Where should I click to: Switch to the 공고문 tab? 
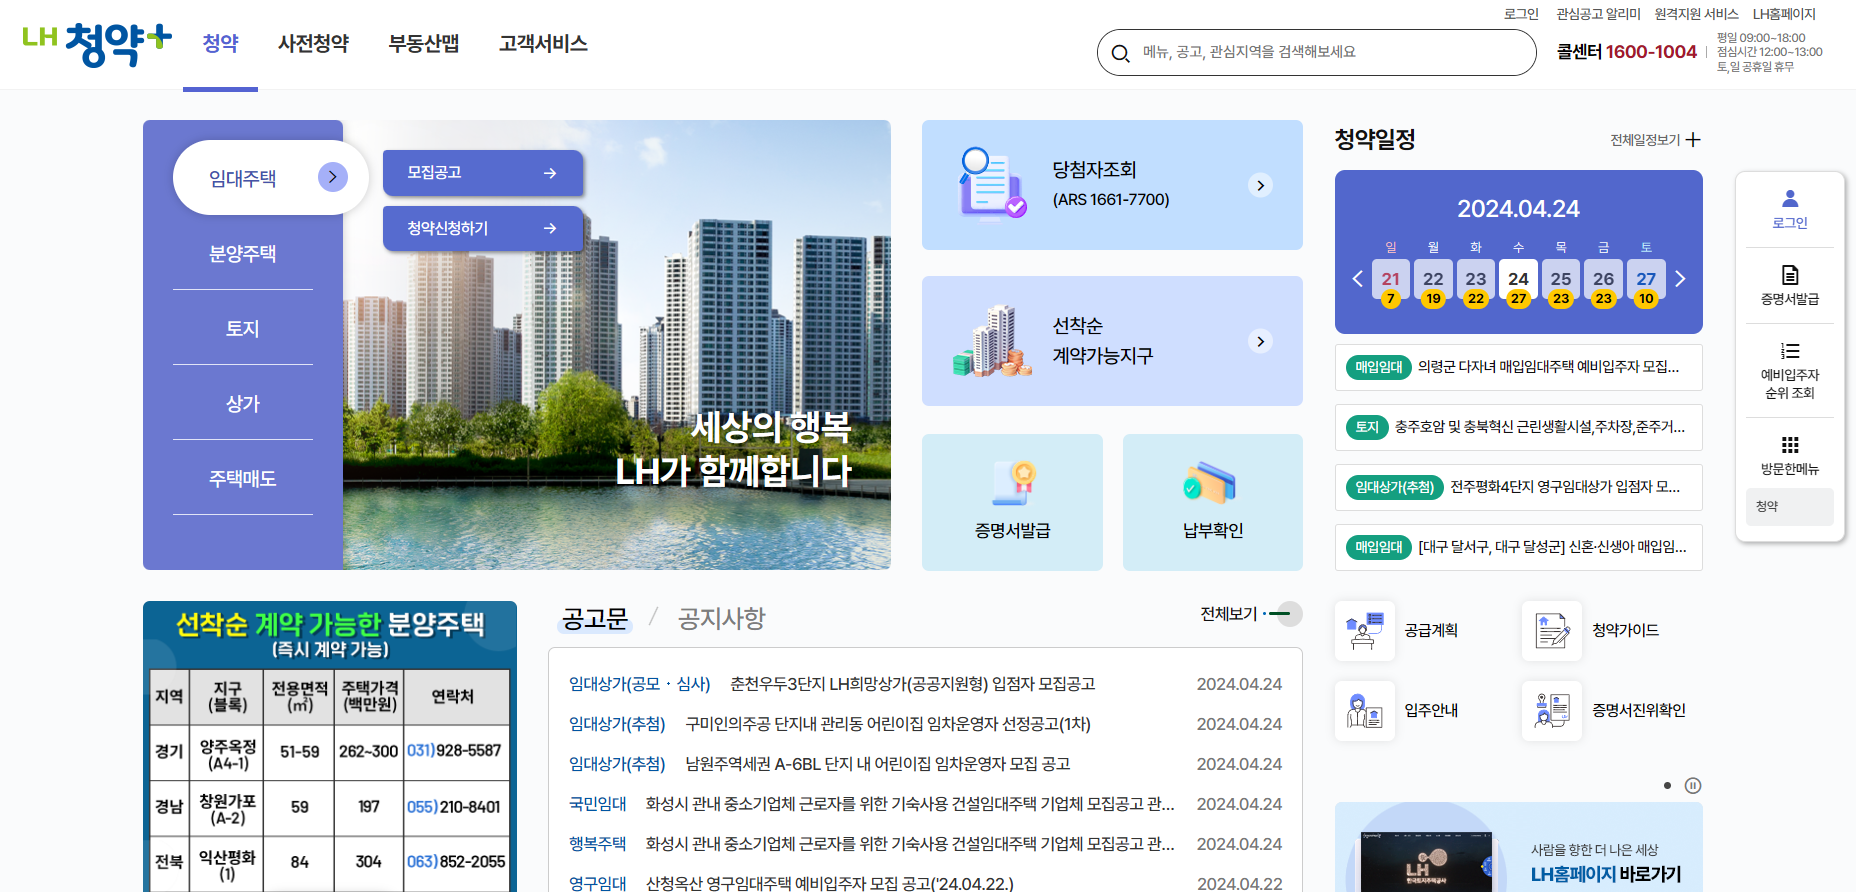[595, 619]
